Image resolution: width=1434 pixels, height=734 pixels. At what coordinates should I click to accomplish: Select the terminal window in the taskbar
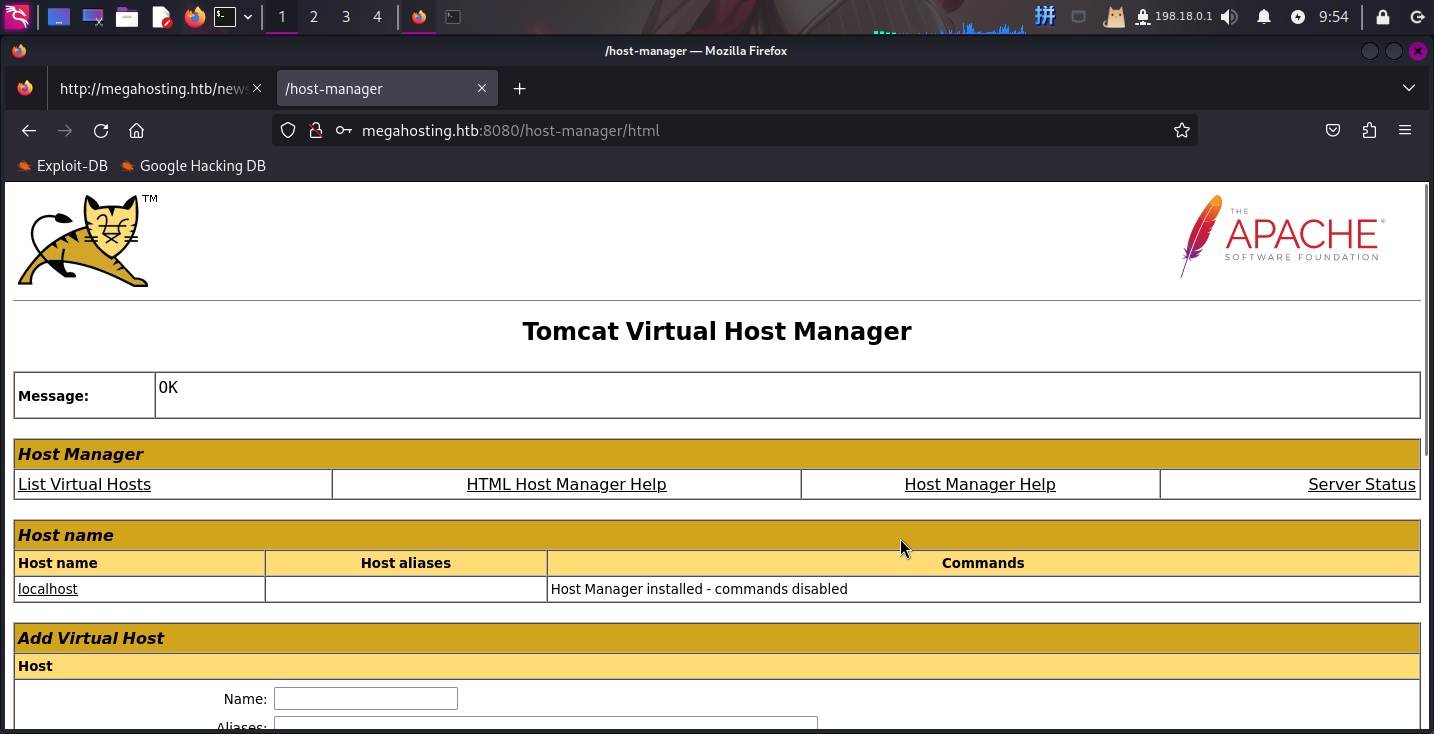click(453, 17)
